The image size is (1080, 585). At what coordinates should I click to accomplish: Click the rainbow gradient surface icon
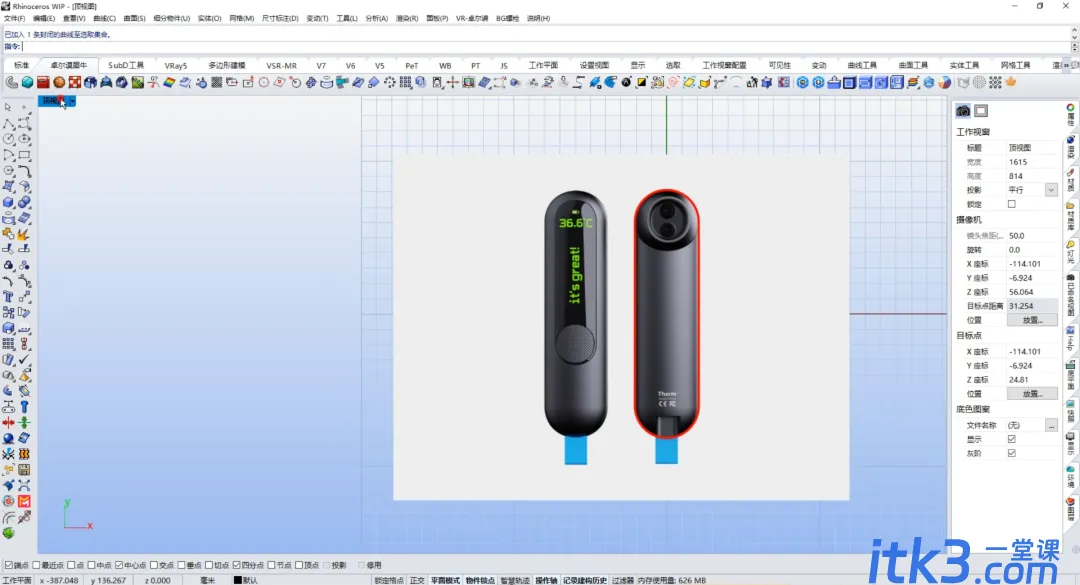click(169, 83)
